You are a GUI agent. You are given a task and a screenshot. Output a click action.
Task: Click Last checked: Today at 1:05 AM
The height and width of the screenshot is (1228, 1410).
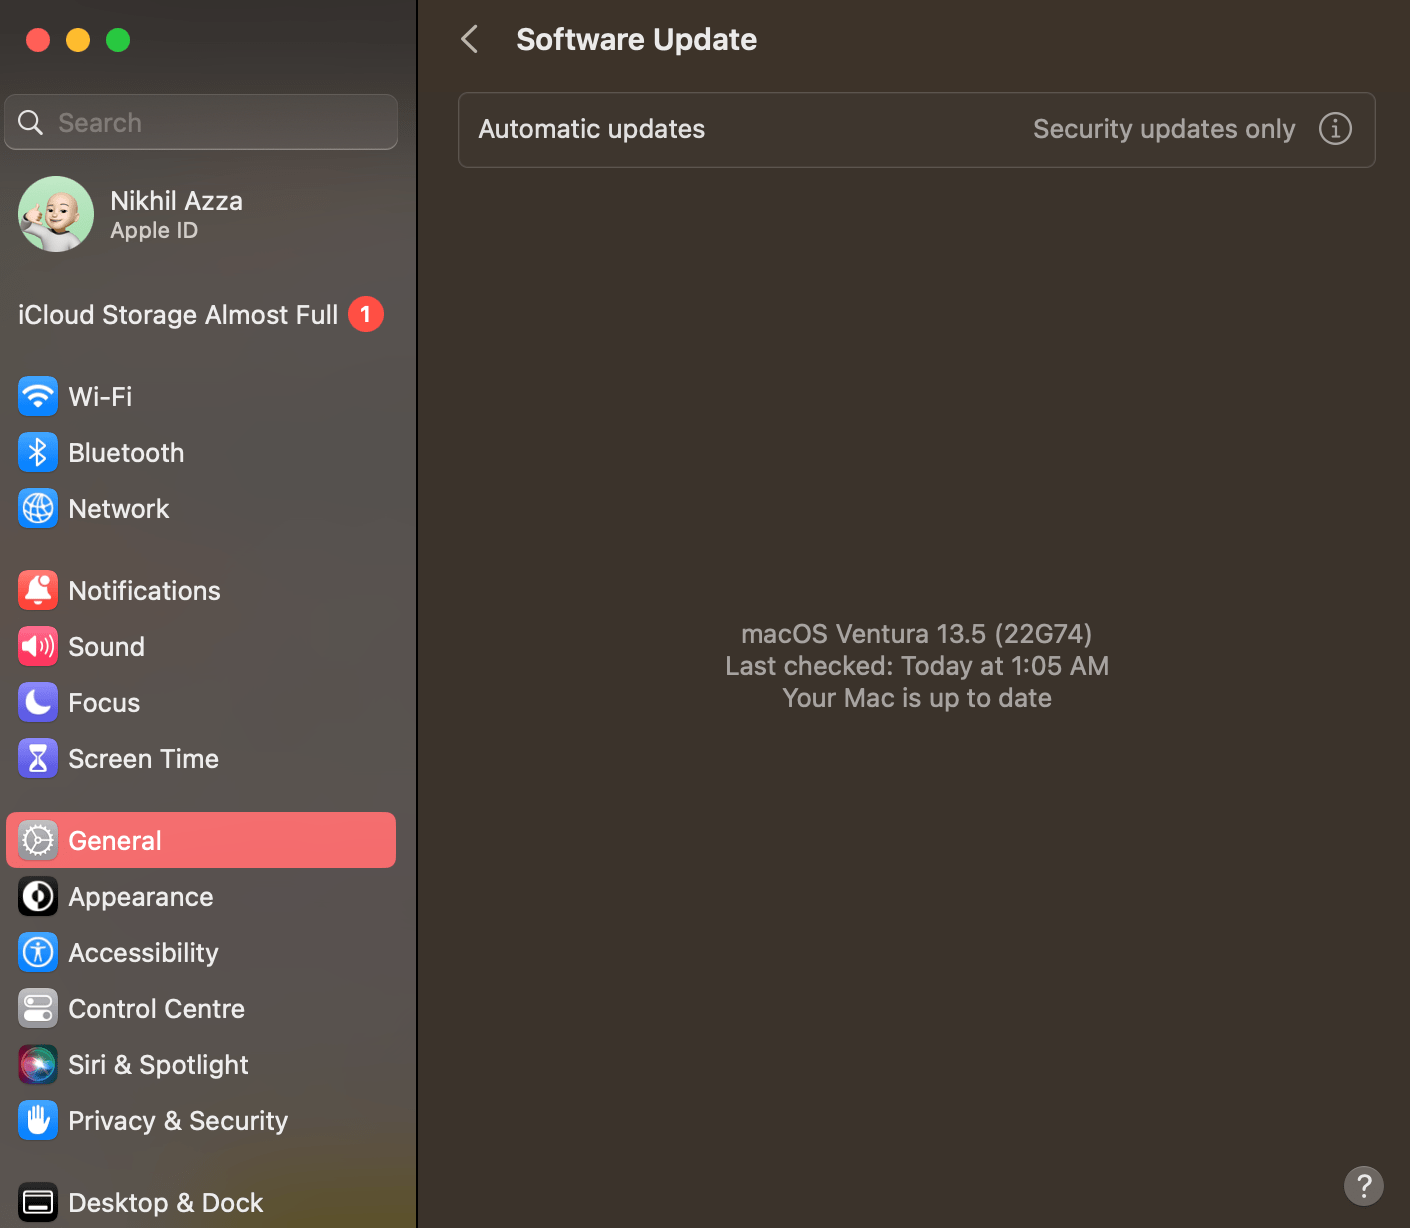[x=917, y=666]
